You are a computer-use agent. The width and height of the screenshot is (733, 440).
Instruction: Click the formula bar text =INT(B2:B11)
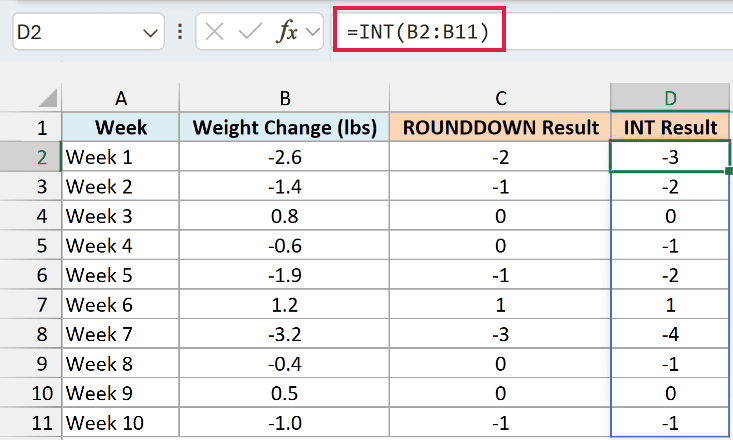418,32
